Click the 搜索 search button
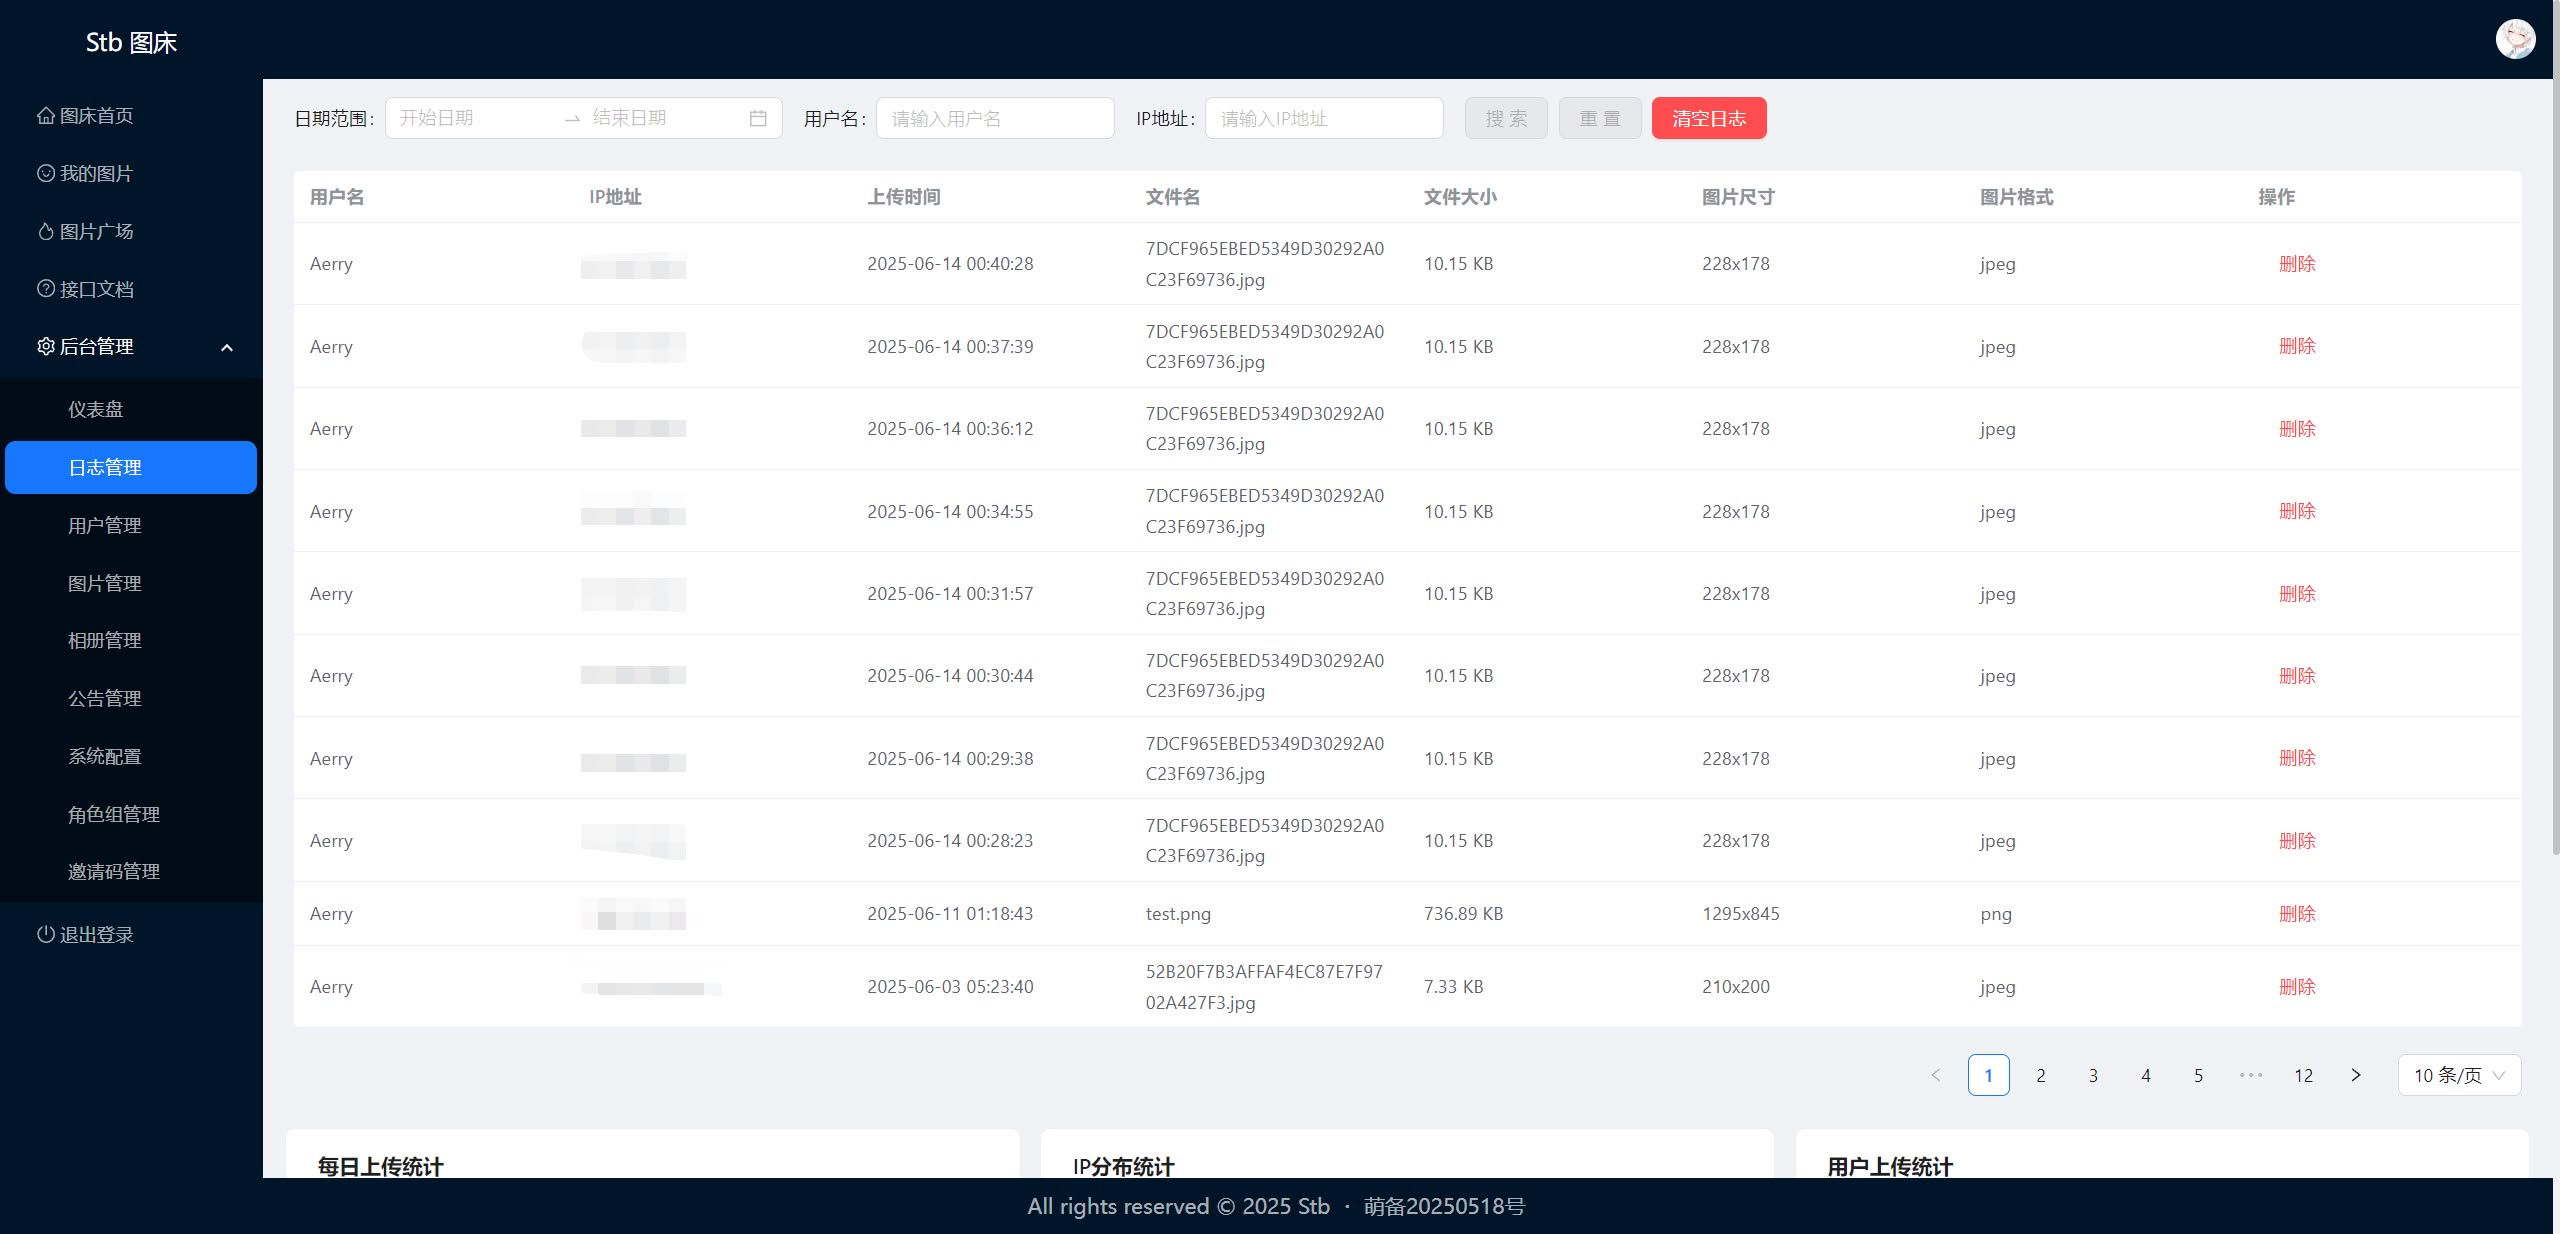Image resolution: width=2560 pixels, height=1234 pixels. pyautogui.click(x=1505, y=117)
